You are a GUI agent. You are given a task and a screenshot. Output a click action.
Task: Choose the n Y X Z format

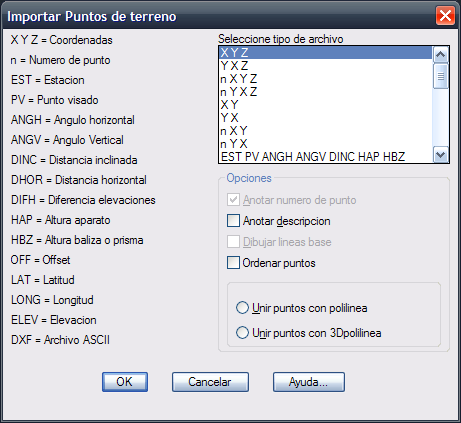pos(326,92)
